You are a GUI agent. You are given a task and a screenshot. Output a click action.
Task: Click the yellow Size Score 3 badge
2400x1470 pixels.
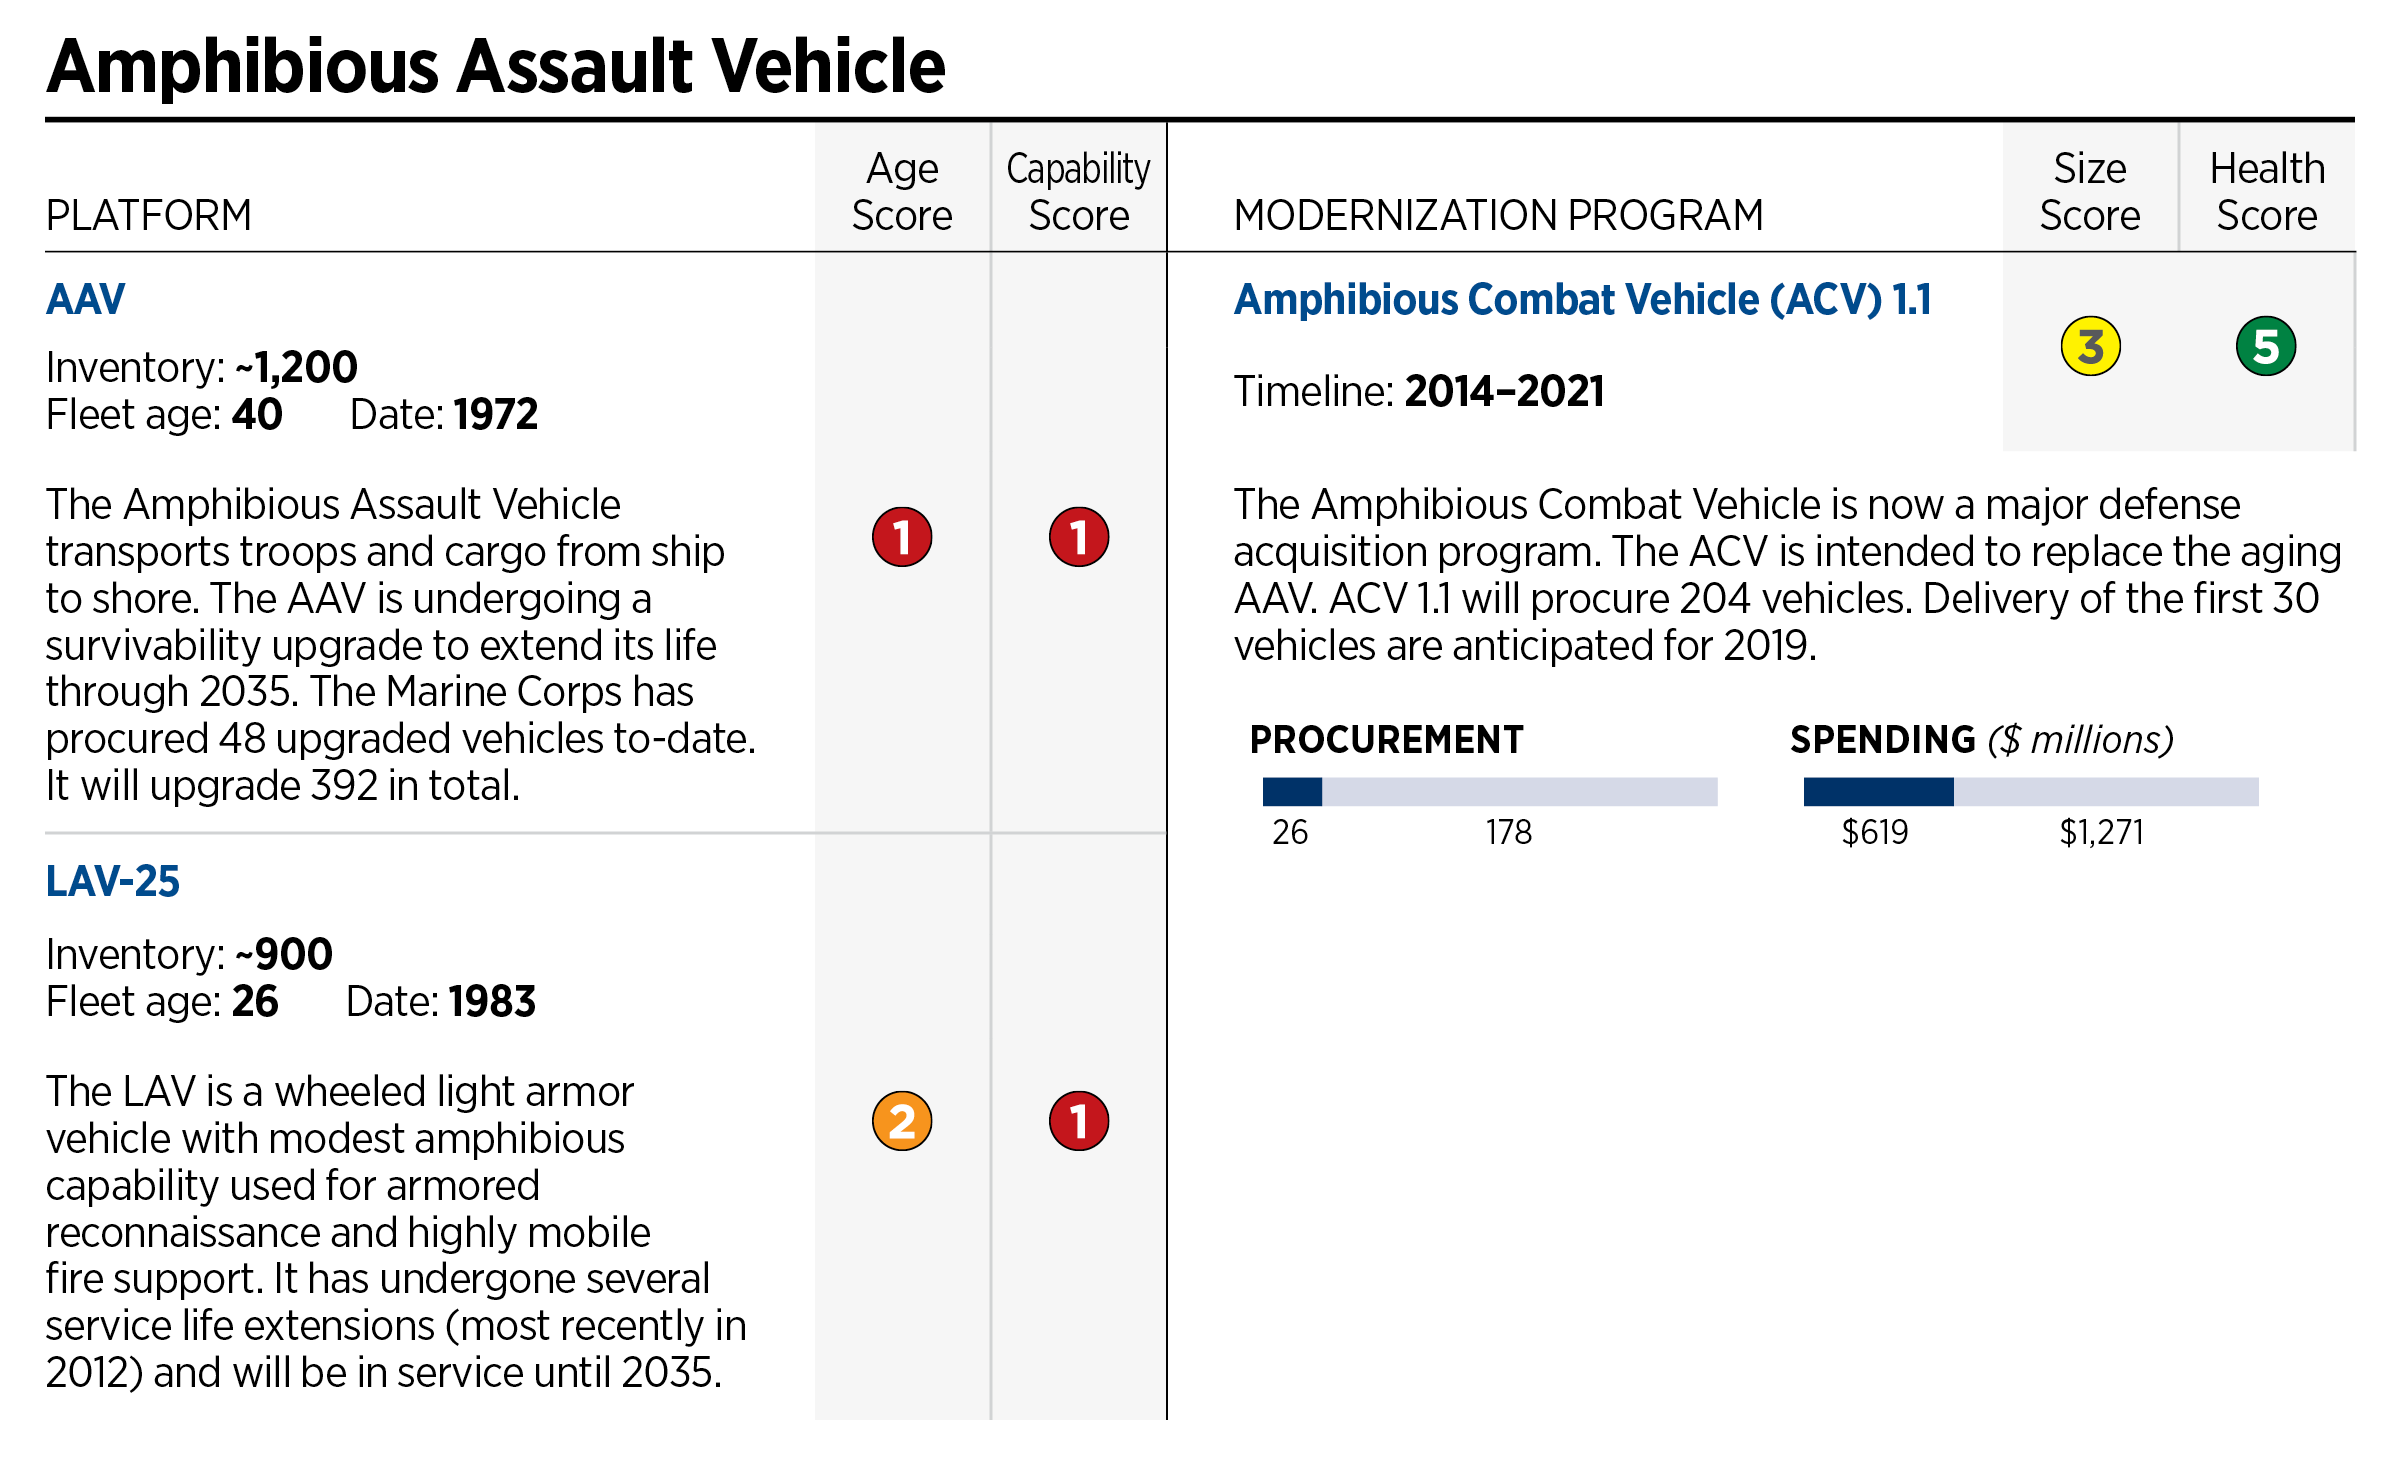2090,347
